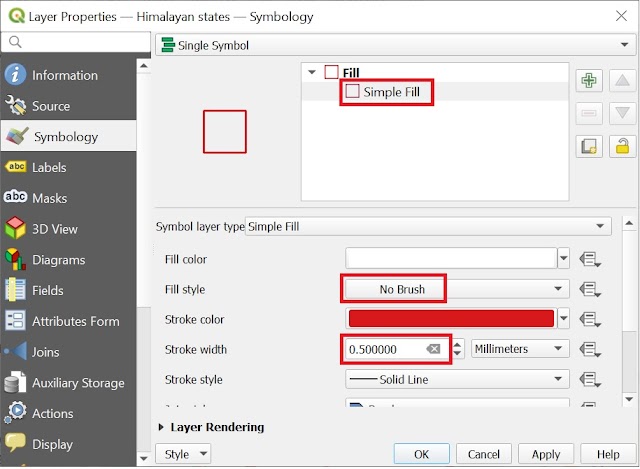Open the Diagrams tab

(68, 260)
